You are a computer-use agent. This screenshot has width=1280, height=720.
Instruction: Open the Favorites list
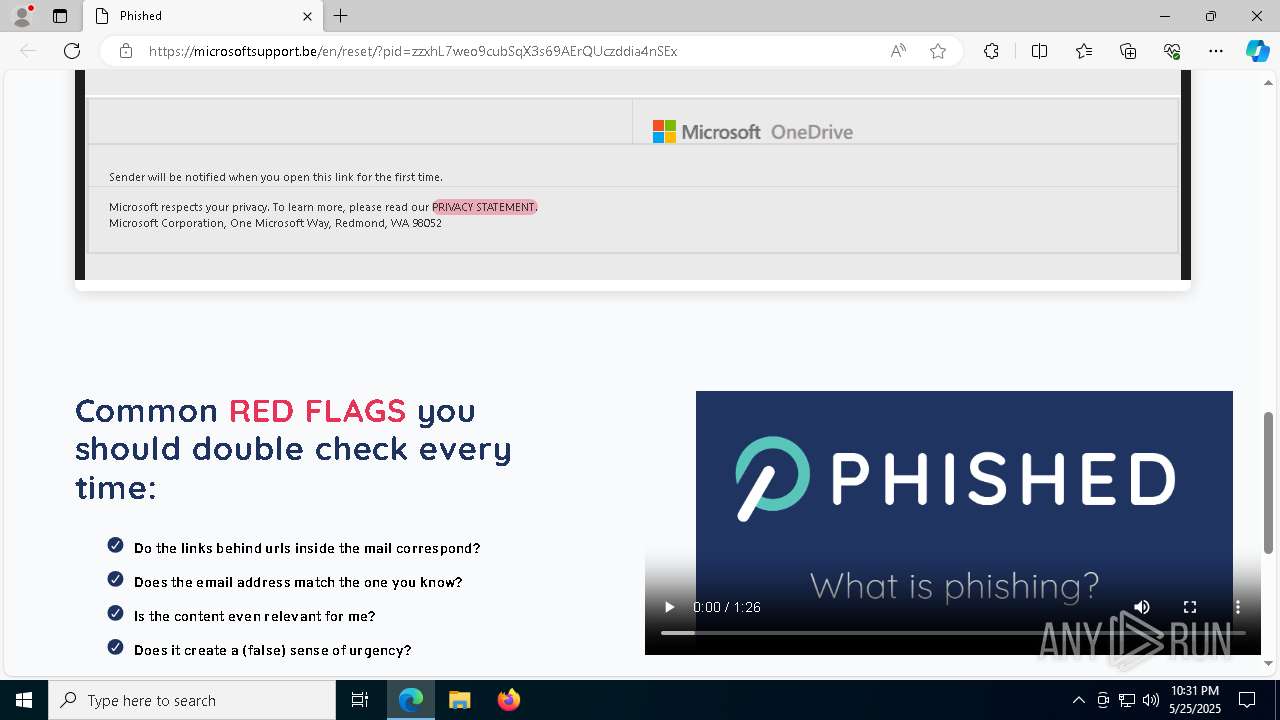pos(1084,51)
